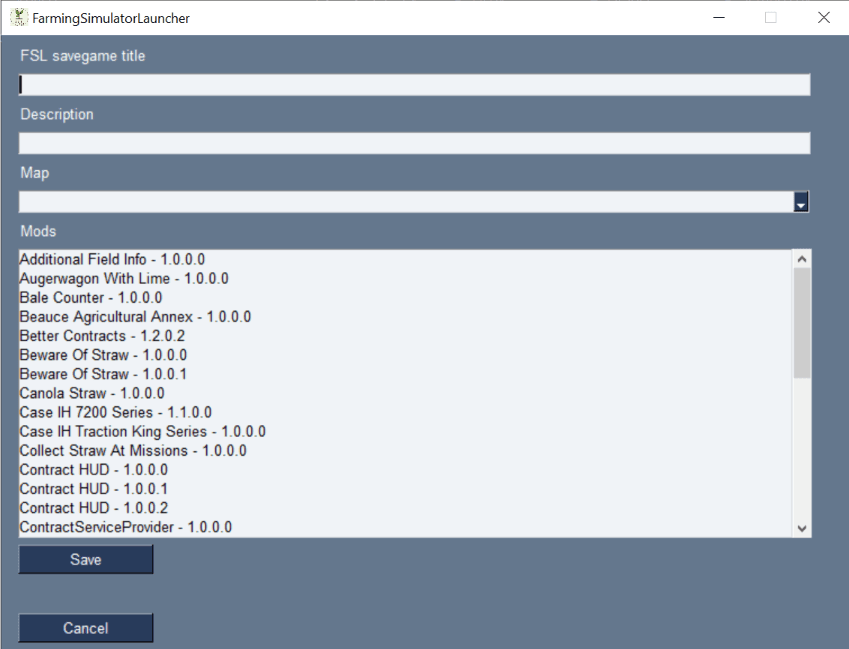
Task: Click the Description text field
Action: (414, 143)
